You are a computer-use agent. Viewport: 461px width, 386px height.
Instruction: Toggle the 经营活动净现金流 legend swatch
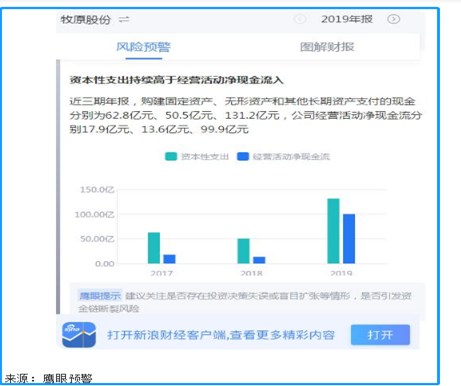click(x=243, y=156)
